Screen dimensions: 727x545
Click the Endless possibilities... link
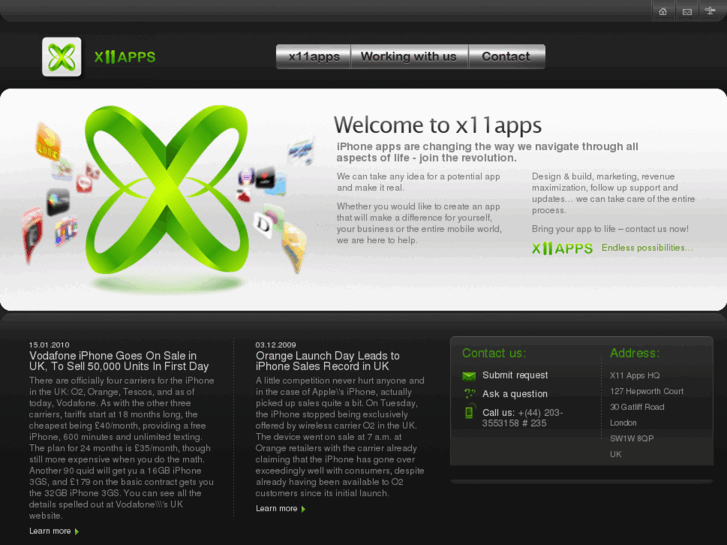click(647, 248)
